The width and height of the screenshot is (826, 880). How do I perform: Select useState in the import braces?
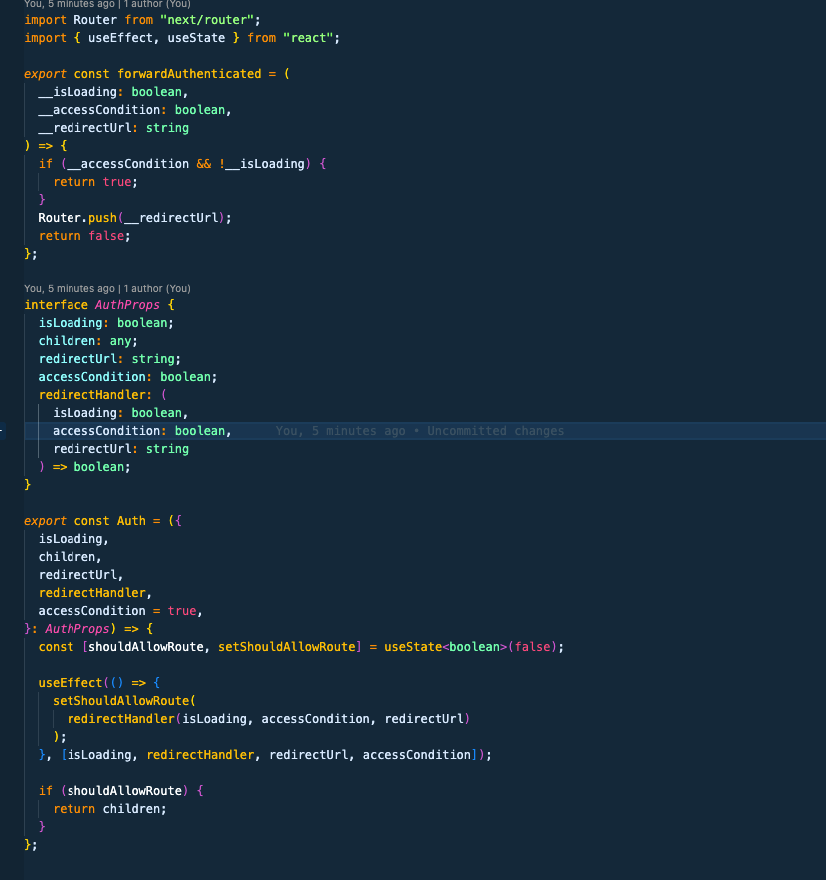coord(196,38)
